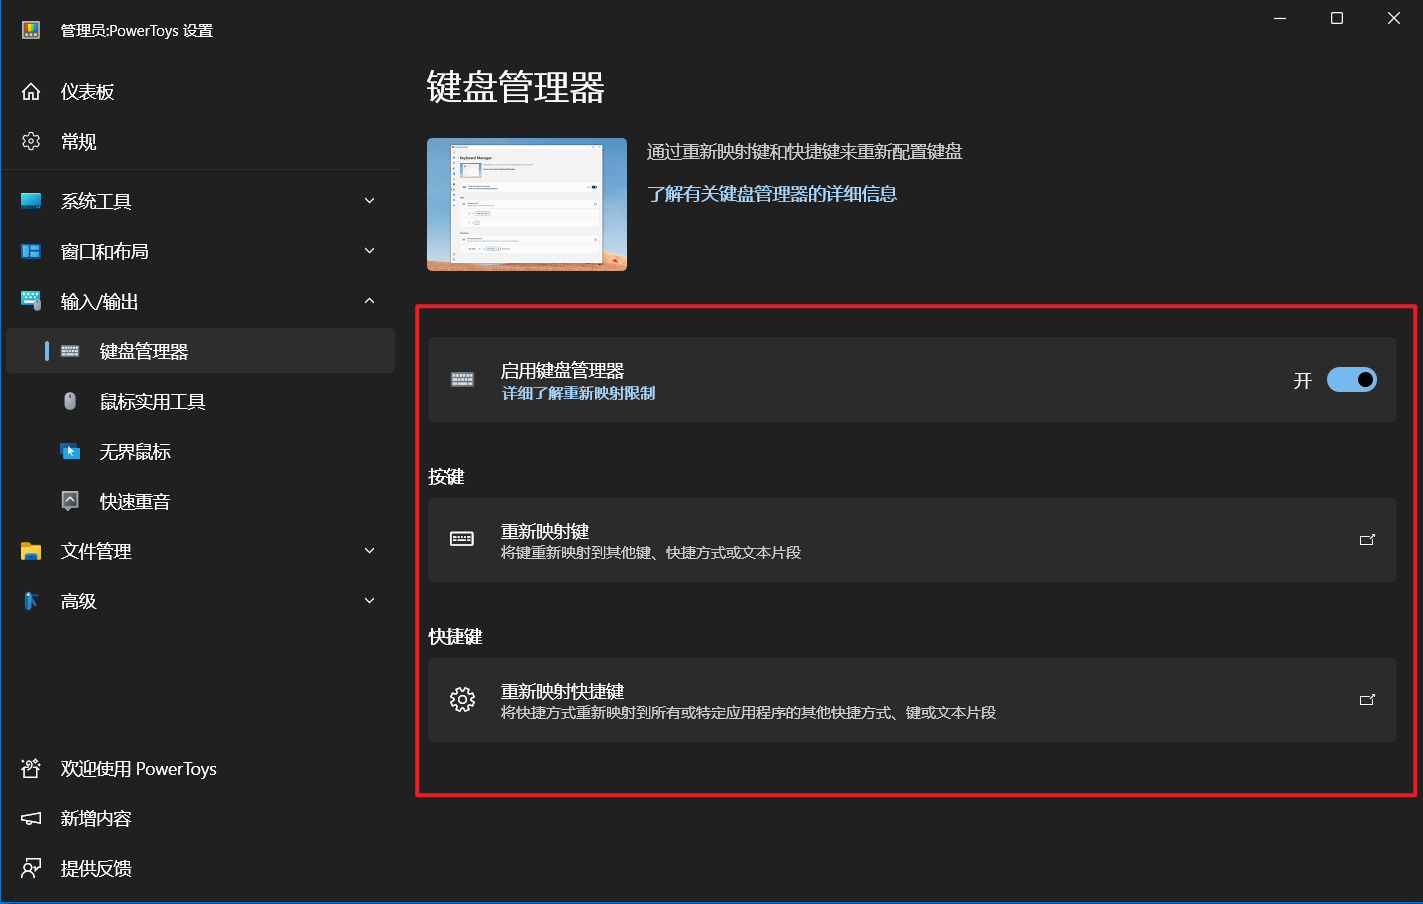Image resolution: width=1423 pixels, height=904 pixels.
Task: Open the 了解有关键盘管理器的详细信息 link
Action: pos(771,194)
